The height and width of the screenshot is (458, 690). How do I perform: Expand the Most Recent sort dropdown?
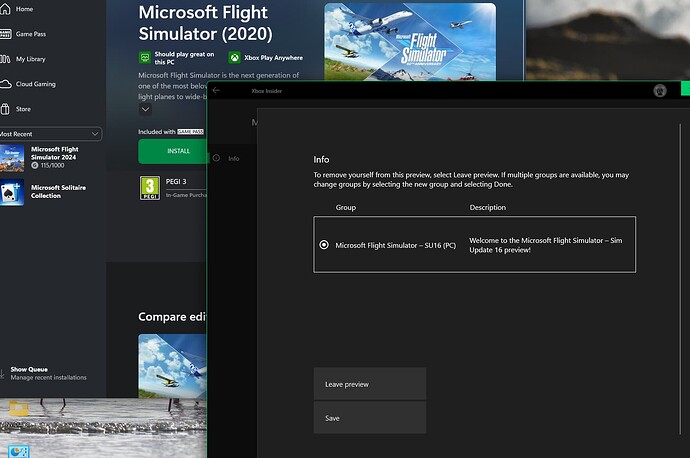pyautogui.click(x=50, y=134)
